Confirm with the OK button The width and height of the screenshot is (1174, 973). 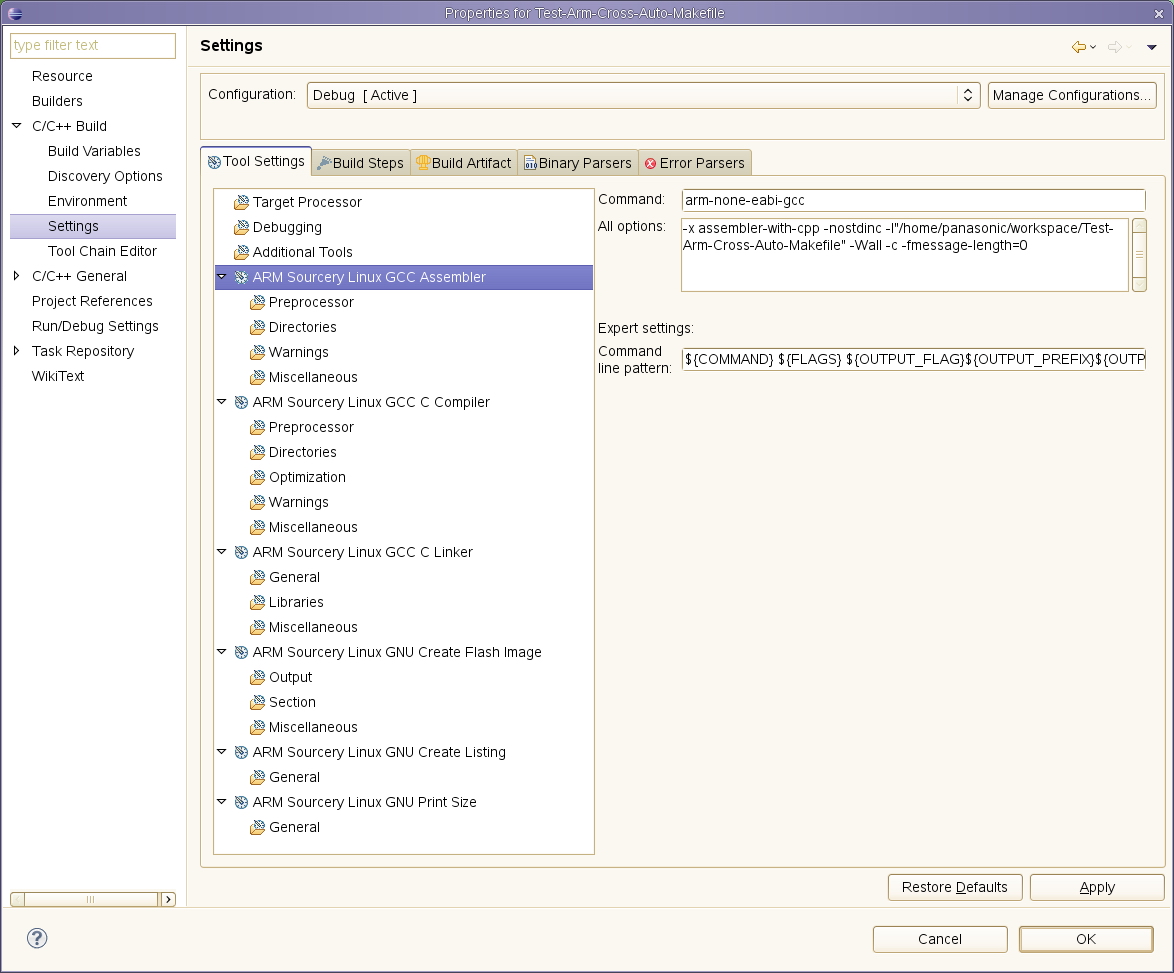pyautogui.click(x=1086, y=939)
